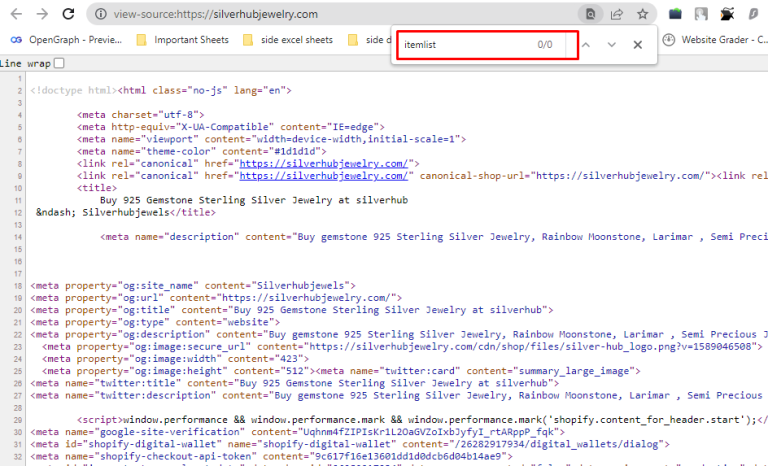This screenshot has width=768, height=466.
Task: Click the 0/0 find result count
Action: click(x=545, y=45)
